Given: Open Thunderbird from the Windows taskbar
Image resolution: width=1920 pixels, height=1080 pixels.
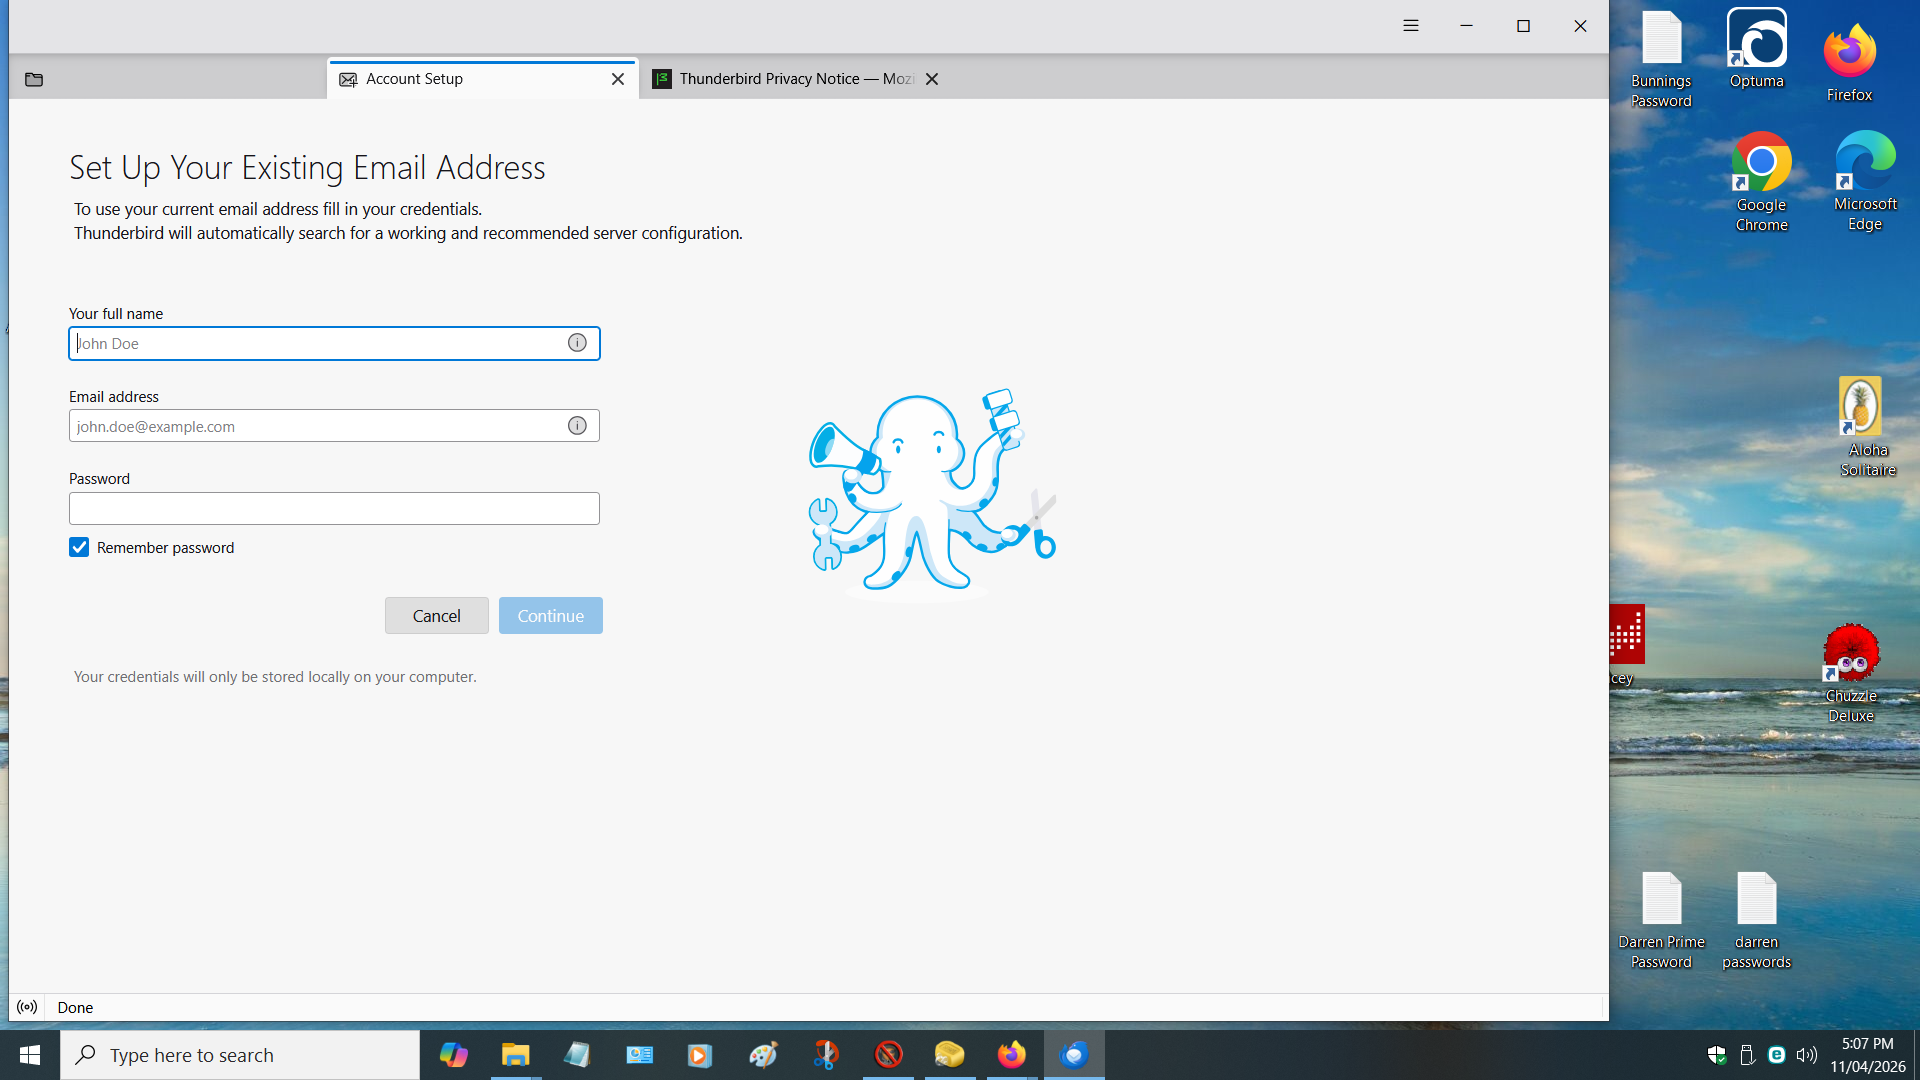Looking at the screenshot, I should click(1074, 1055).
